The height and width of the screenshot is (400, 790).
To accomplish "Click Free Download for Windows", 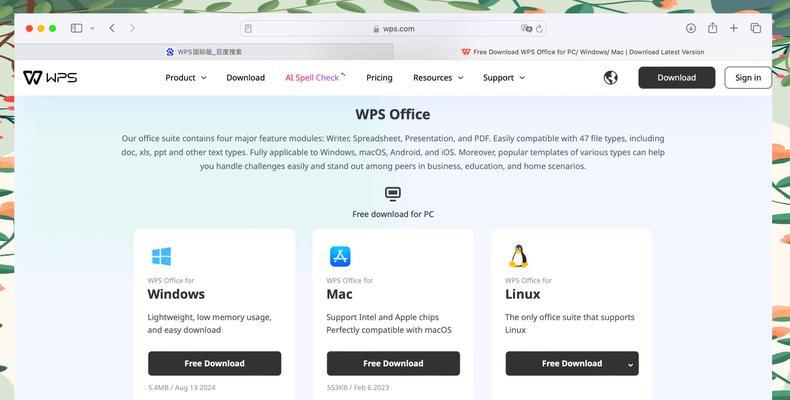I will click(215, 363).
